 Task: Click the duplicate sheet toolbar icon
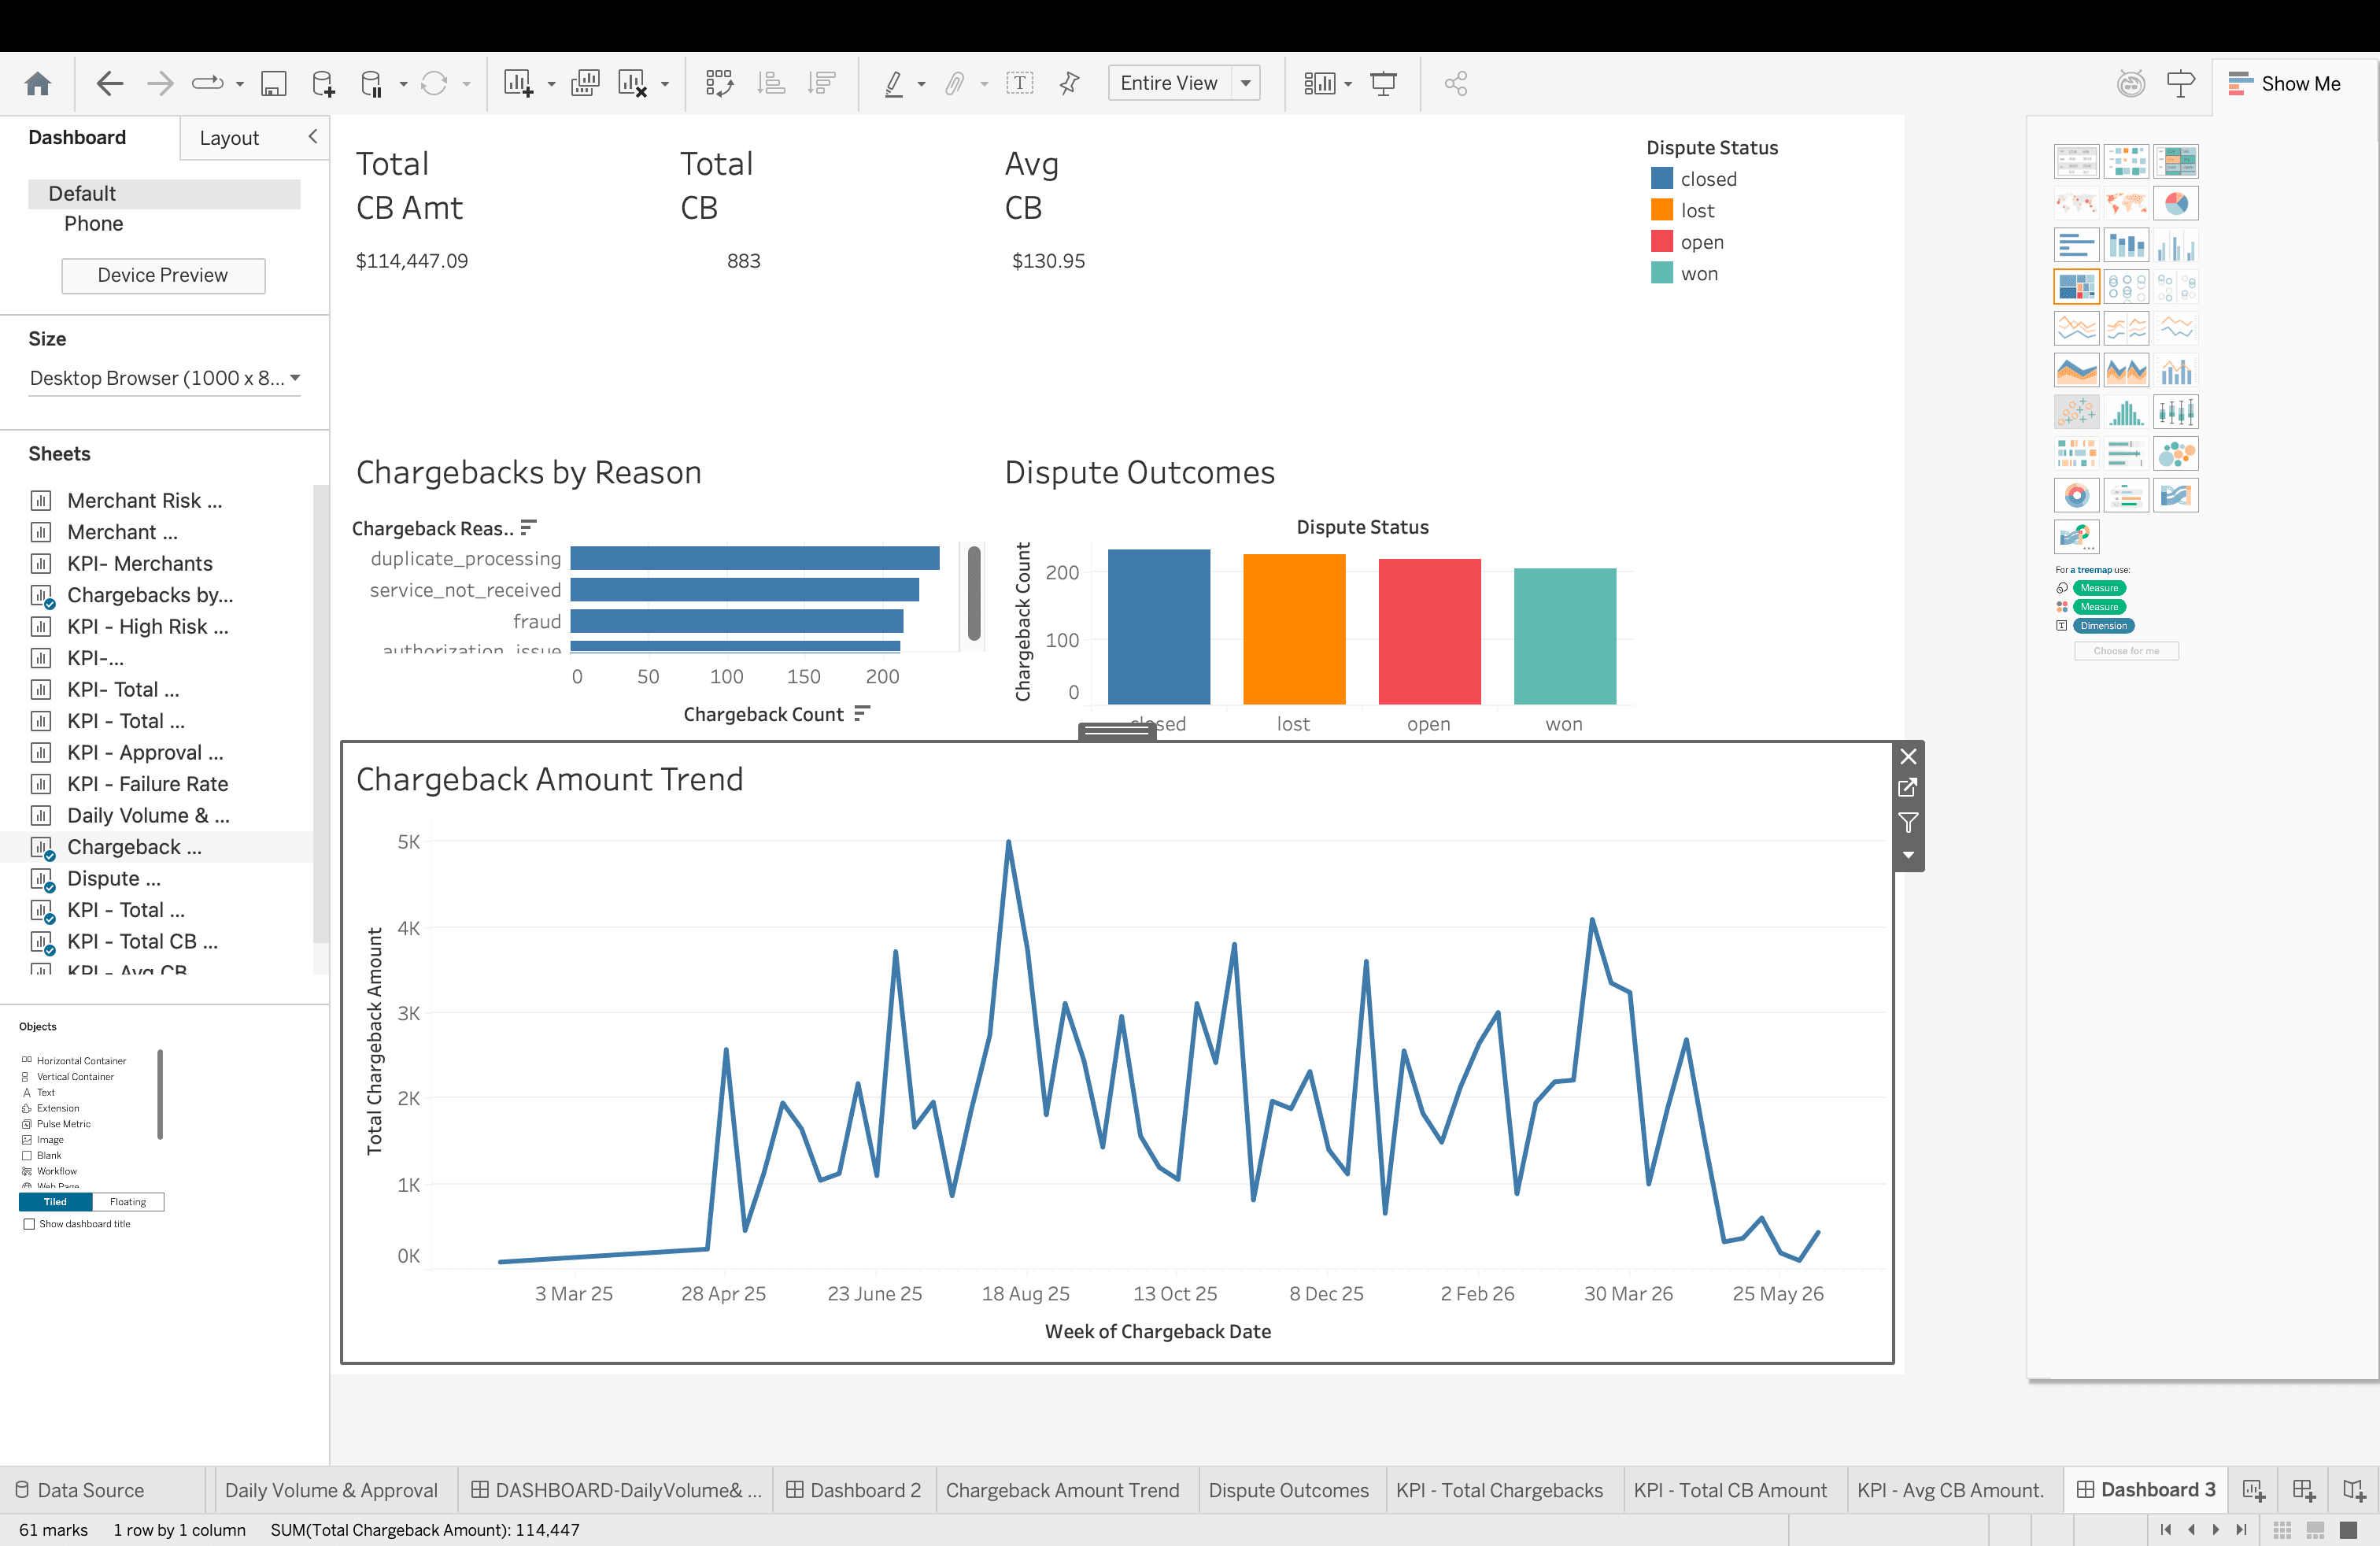585,83
